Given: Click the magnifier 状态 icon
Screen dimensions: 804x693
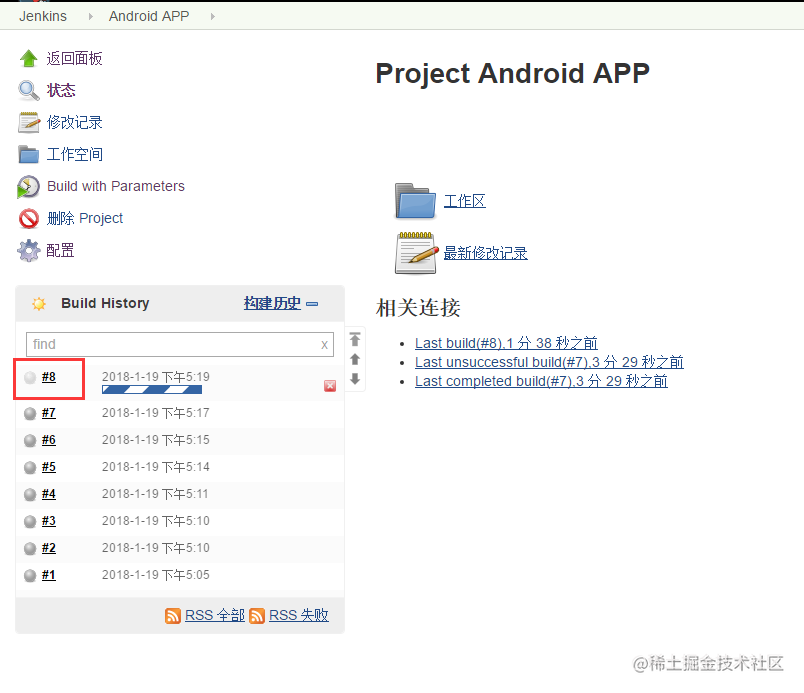Looking at the screenshot, I should tap(29, 91).
